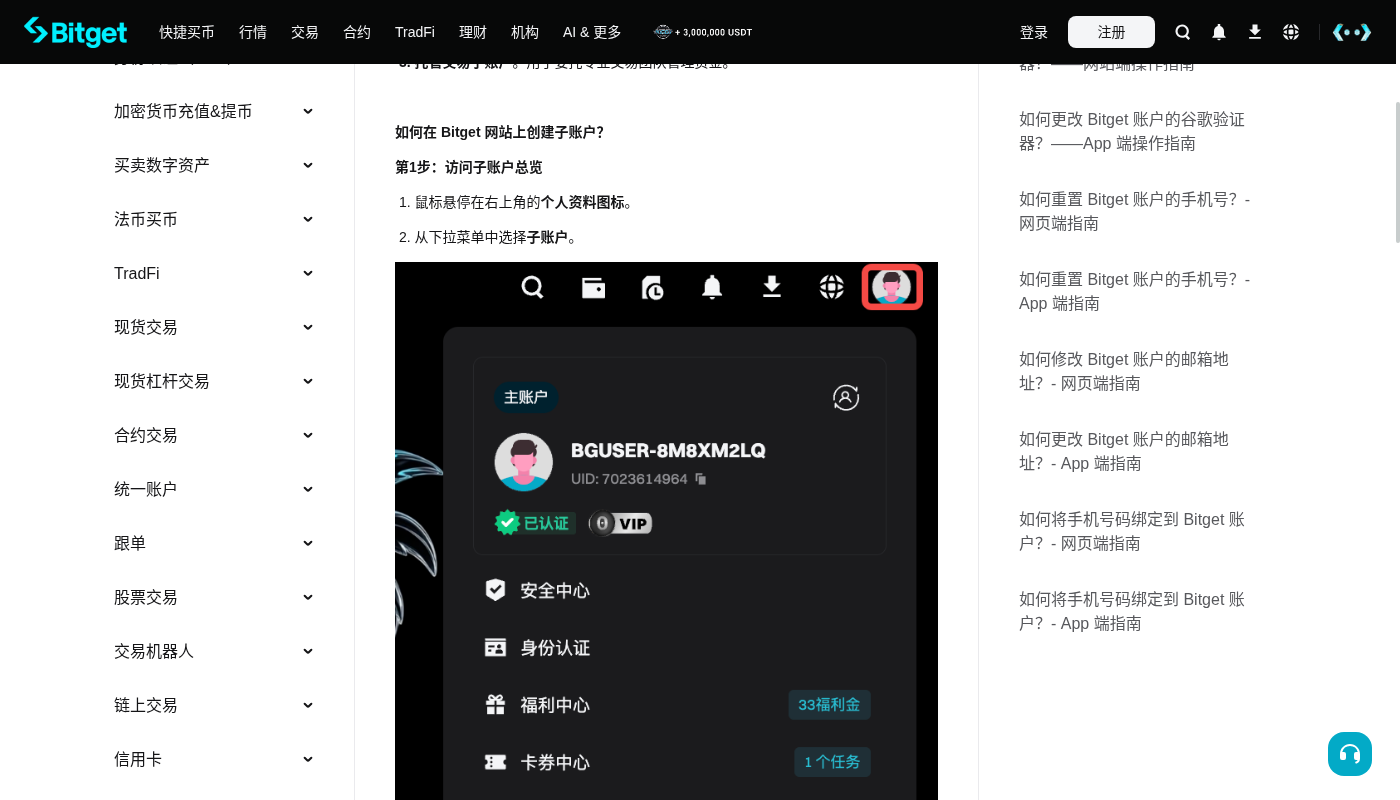
Task: Expand 现货杠杆交易 chevron
Action: coord(308,381)
